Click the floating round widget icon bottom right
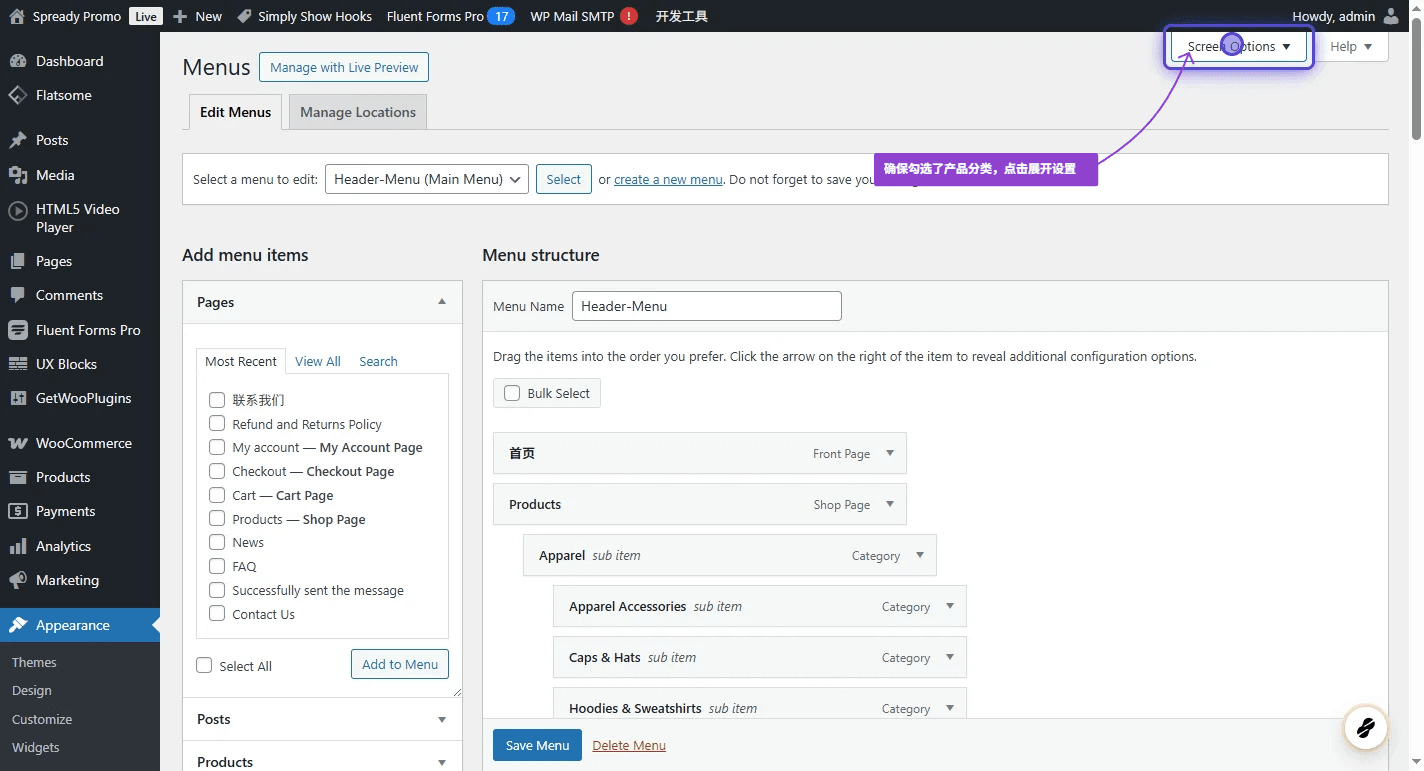Image resolution: width=1424 pixels, height=771 pixels. click(x=1365, y=728)
